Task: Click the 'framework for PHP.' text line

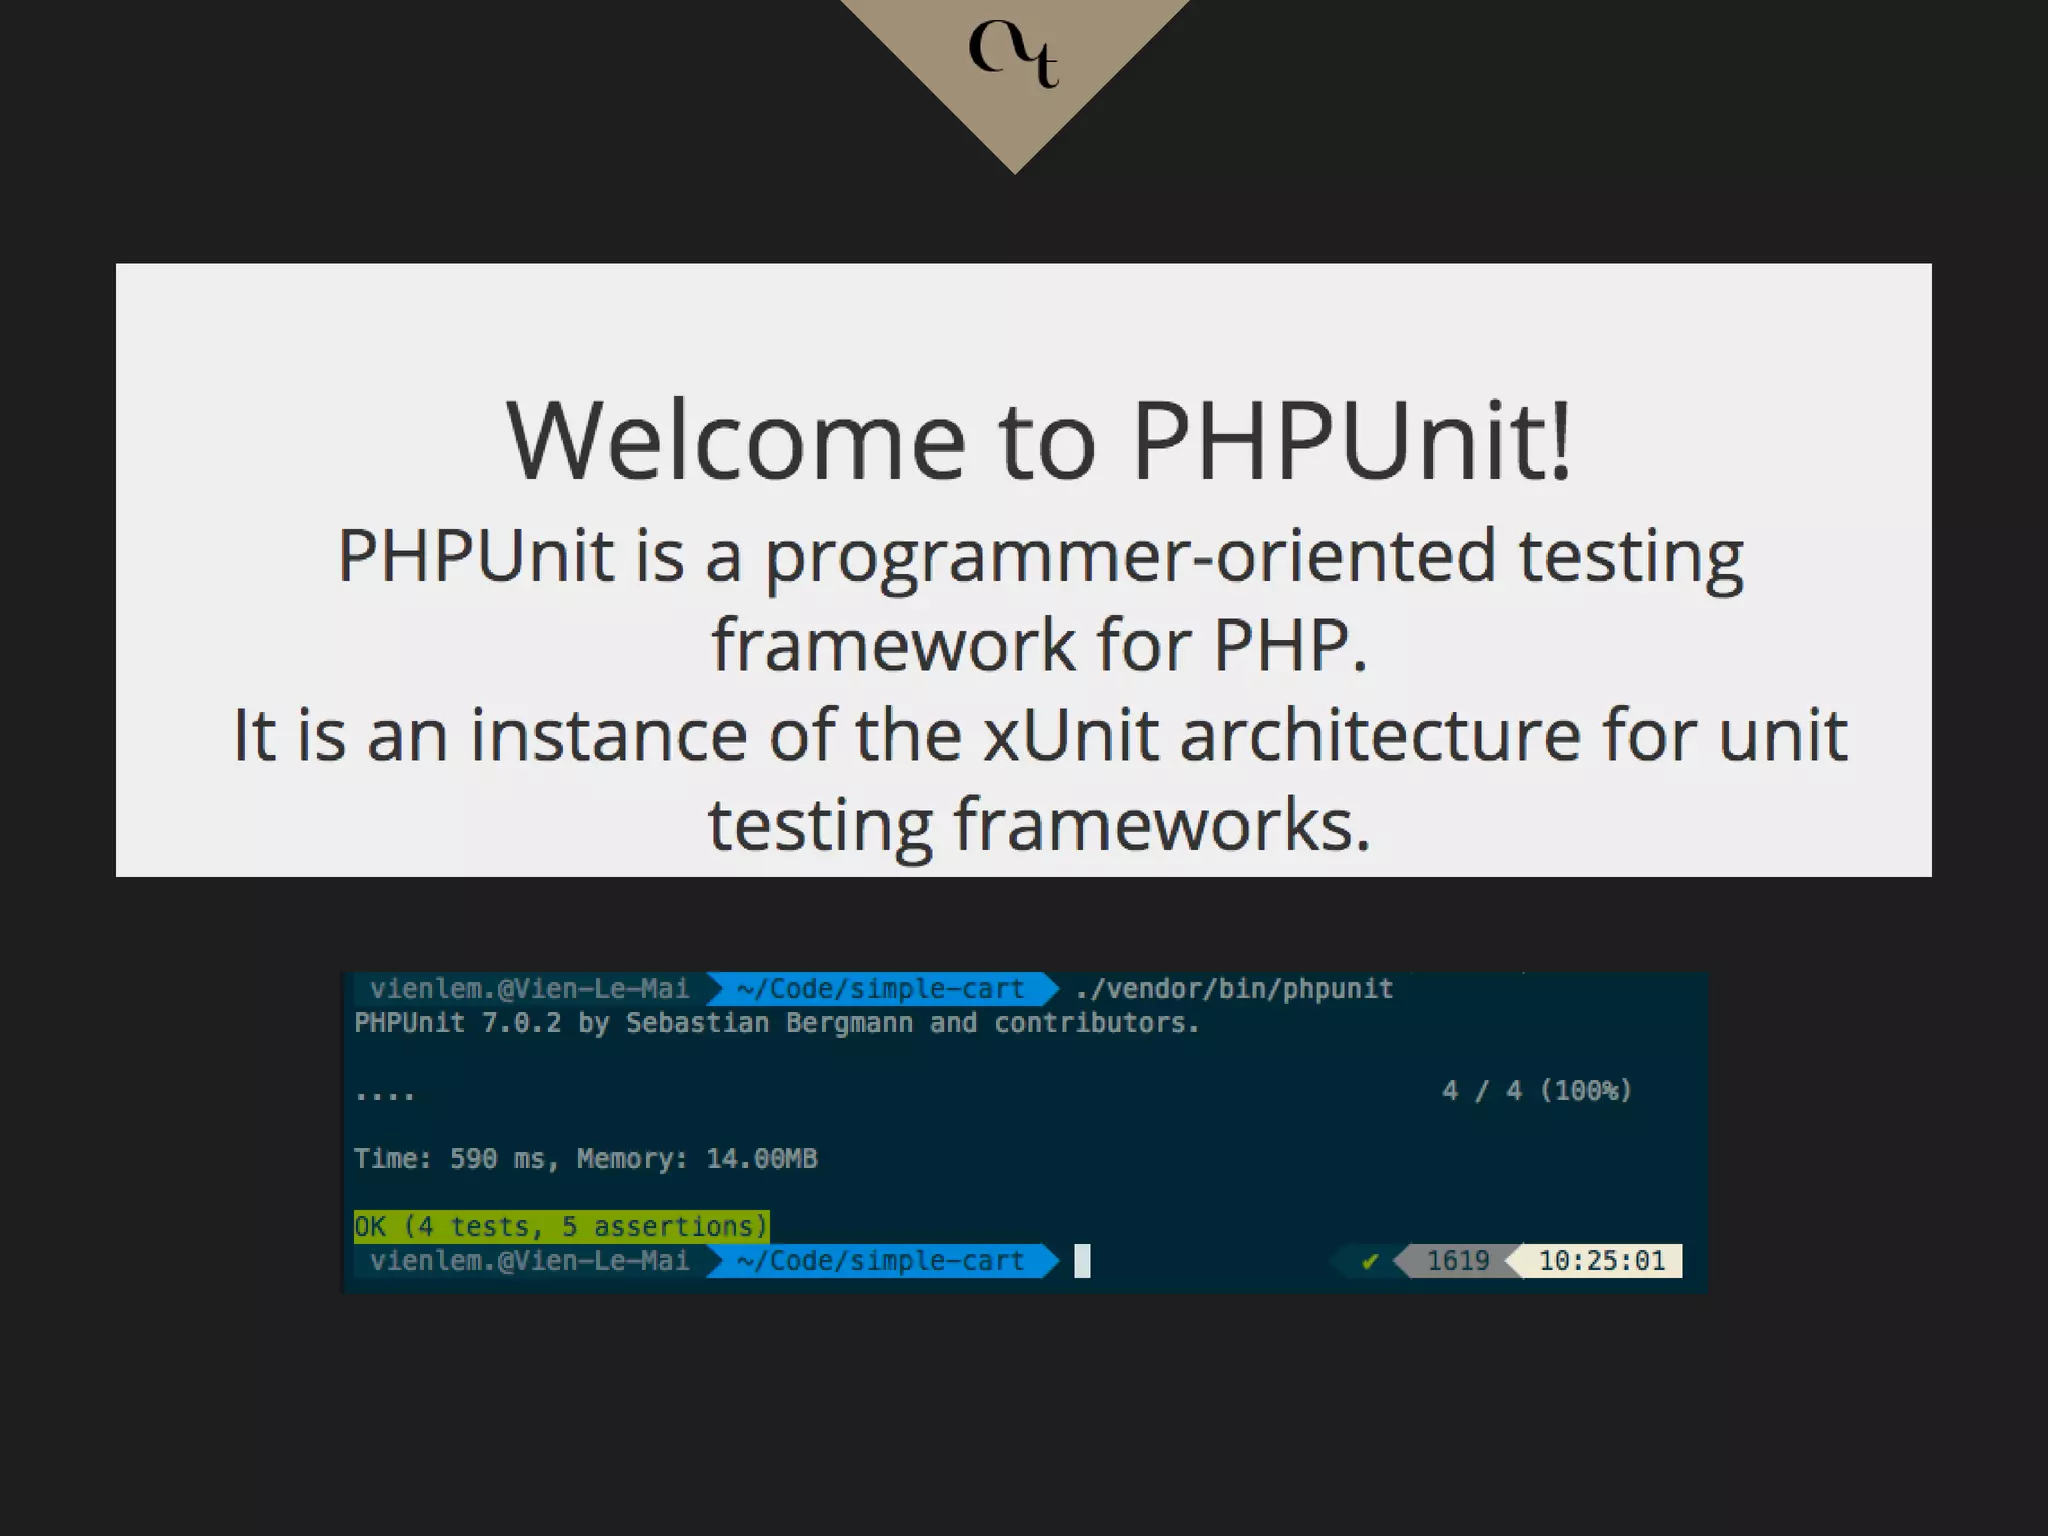Action: [x=1038, y=644]
